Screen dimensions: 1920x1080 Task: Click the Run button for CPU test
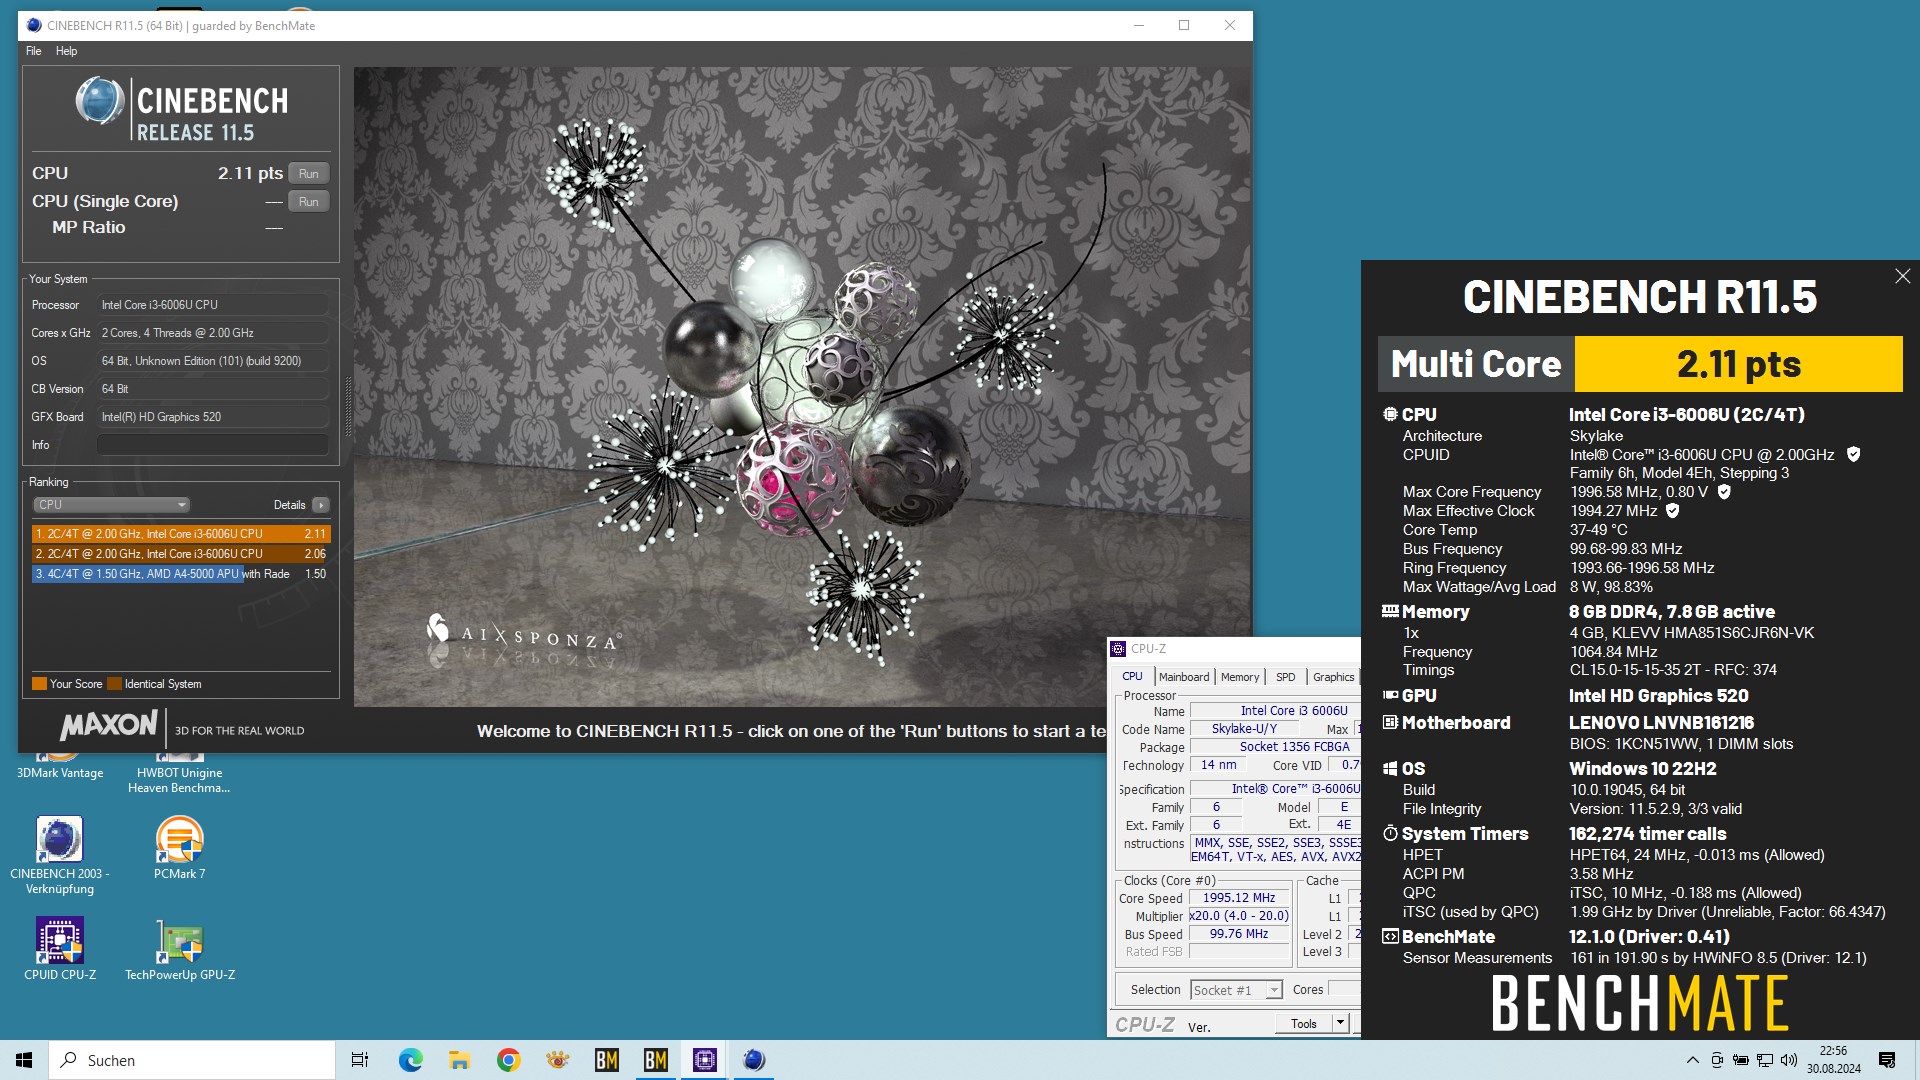coord(308,173)
